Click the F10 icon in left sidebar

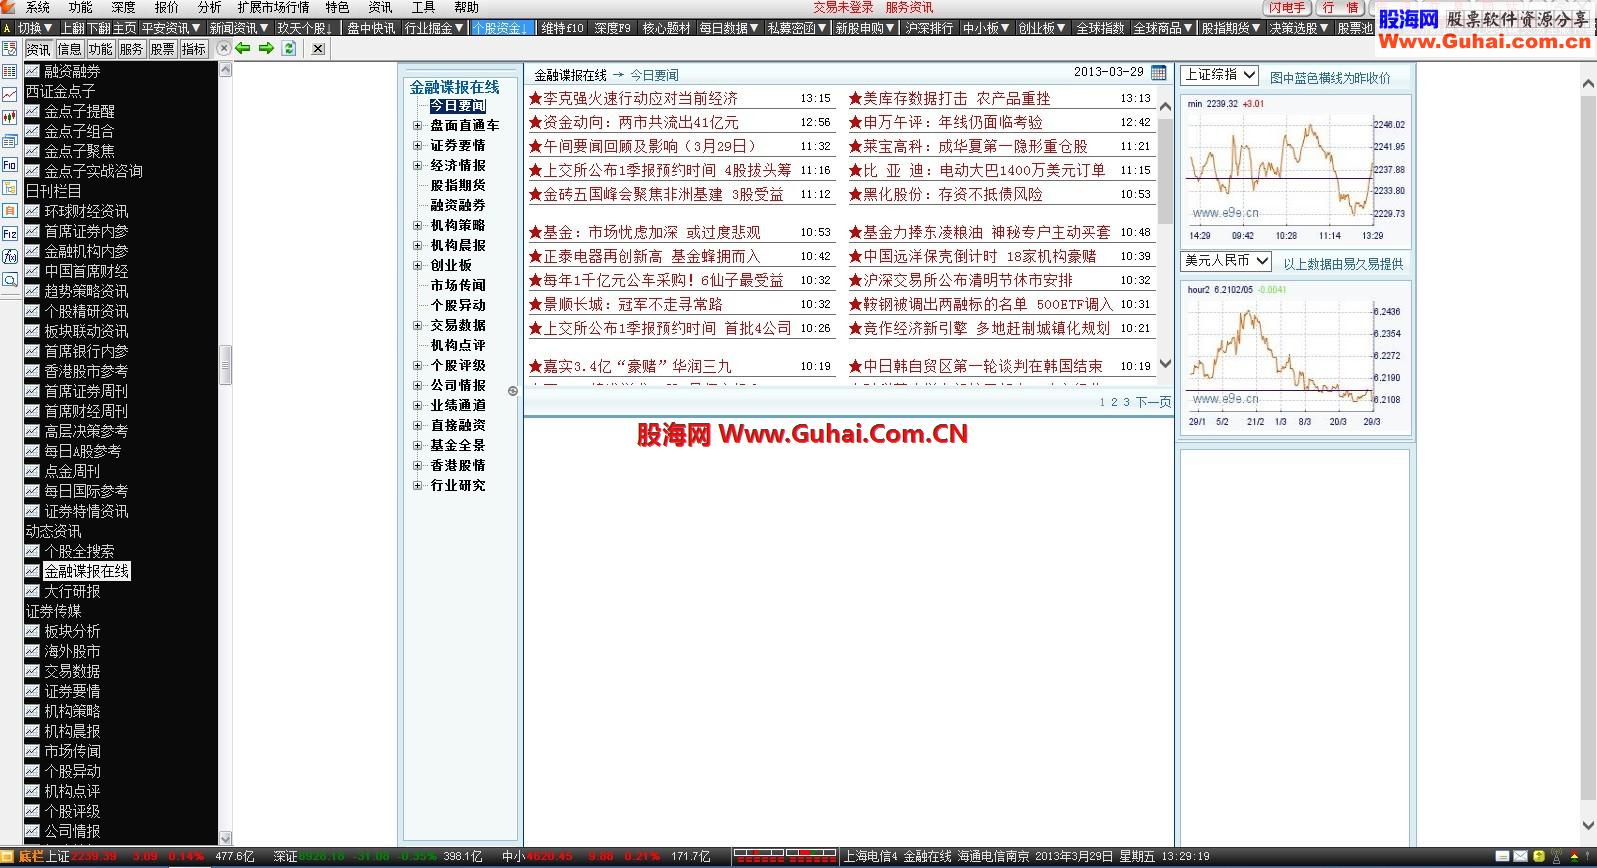point(9,164)
